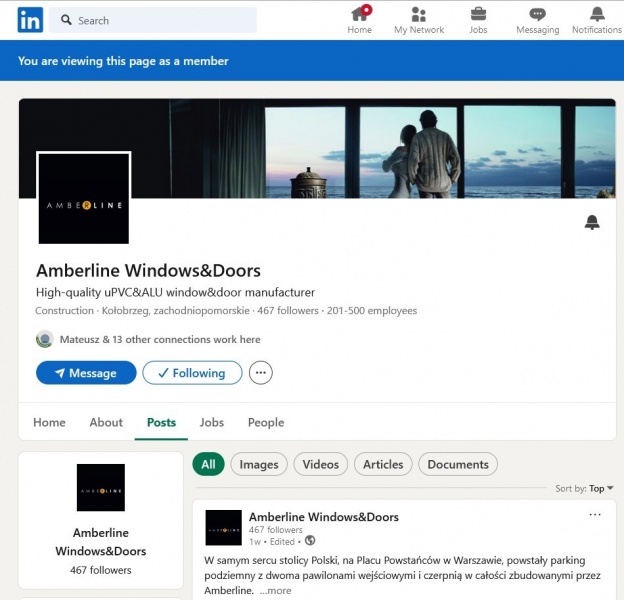Viewport: 624px width, 600px height.
Task: Open sidebar Amberline Windows&Doors name link
Action: click(x=101, y=542)
